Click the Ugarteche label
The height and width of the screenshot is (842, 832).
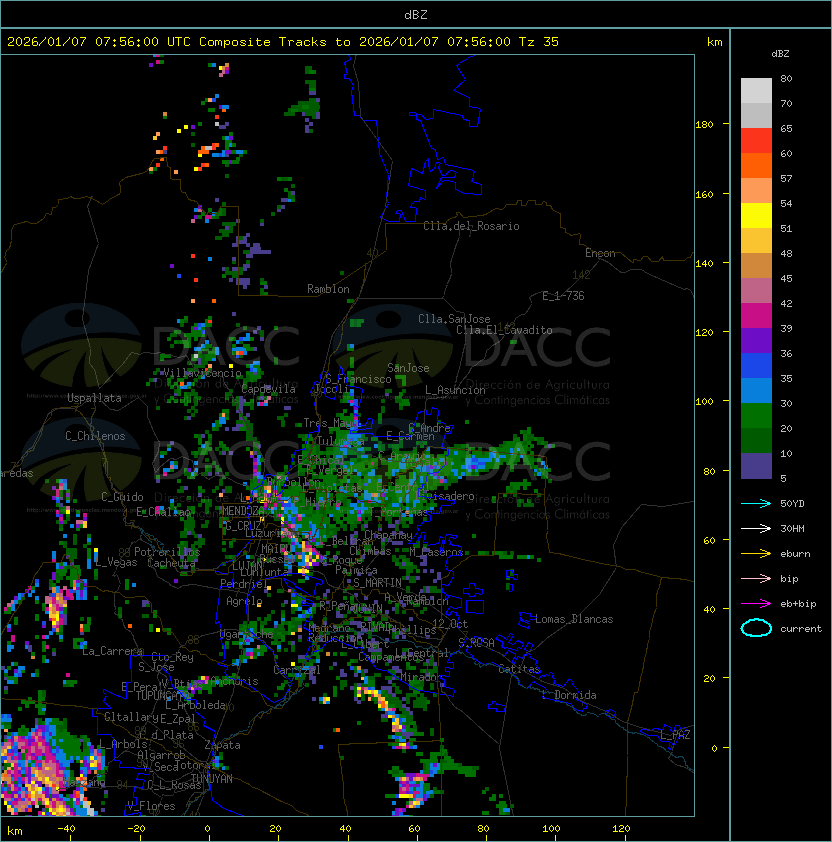pyautogui.click(x=246, y=634)
